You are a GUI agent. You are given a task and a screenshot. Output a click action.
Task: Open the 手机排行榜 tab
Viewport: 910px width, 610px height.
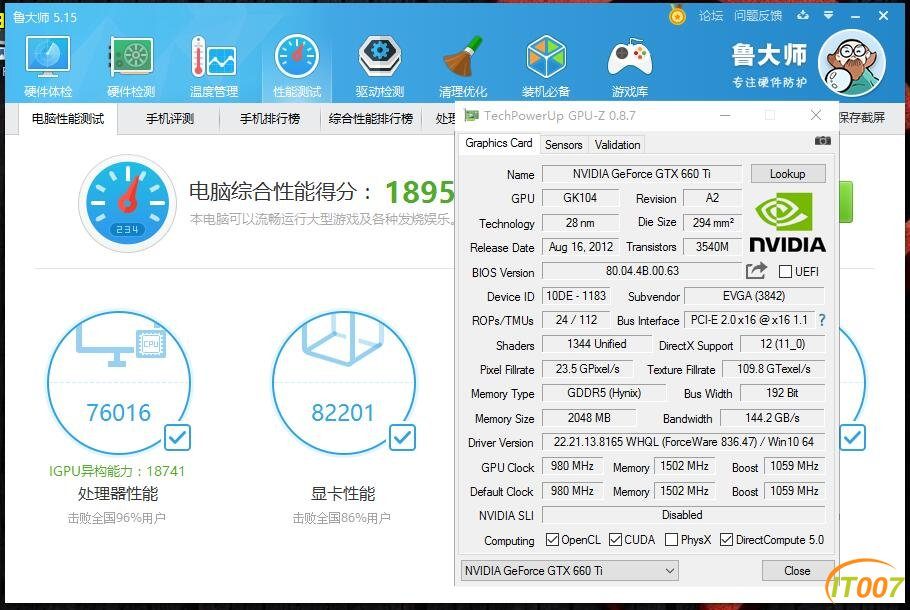[270, 118]
